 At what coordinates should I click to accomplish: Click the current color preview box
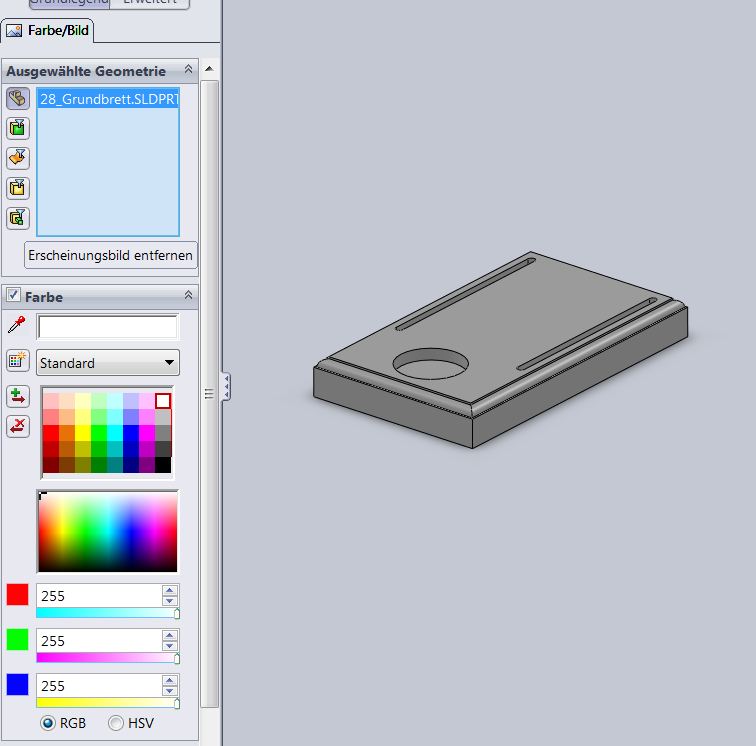coord(108,327)
